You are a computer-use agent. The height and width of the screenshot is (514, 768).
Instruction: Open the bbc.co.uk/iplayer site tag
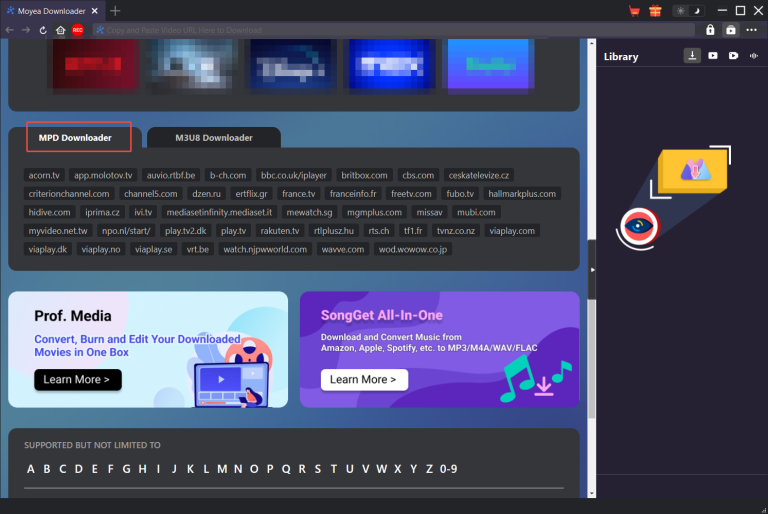coord(293,175)
